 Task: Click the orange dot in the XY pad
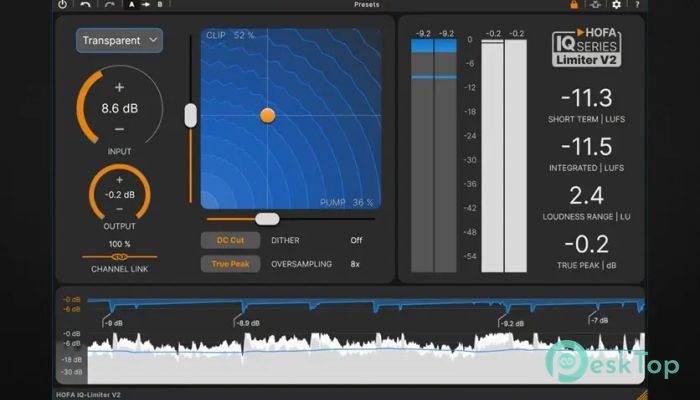(267, 115)
